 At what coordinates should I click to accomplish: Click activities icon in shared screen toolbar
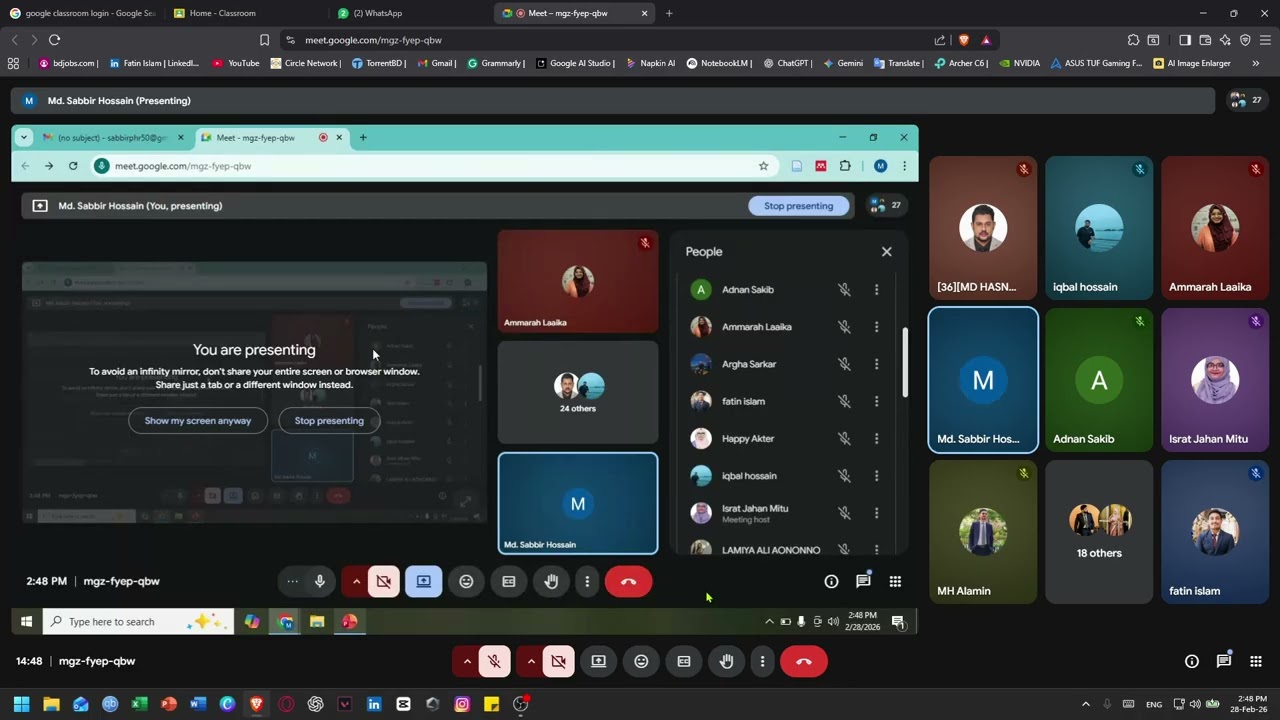tap(895, 581)
